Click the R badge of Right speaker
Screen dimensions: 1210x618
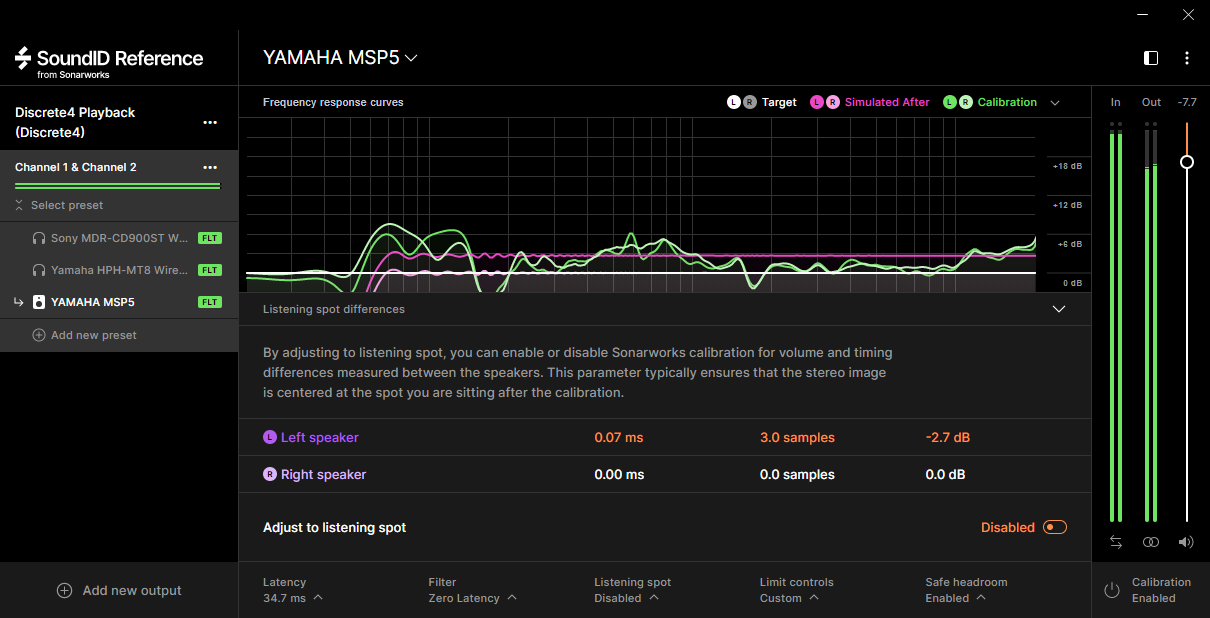(x=270, y=474)
